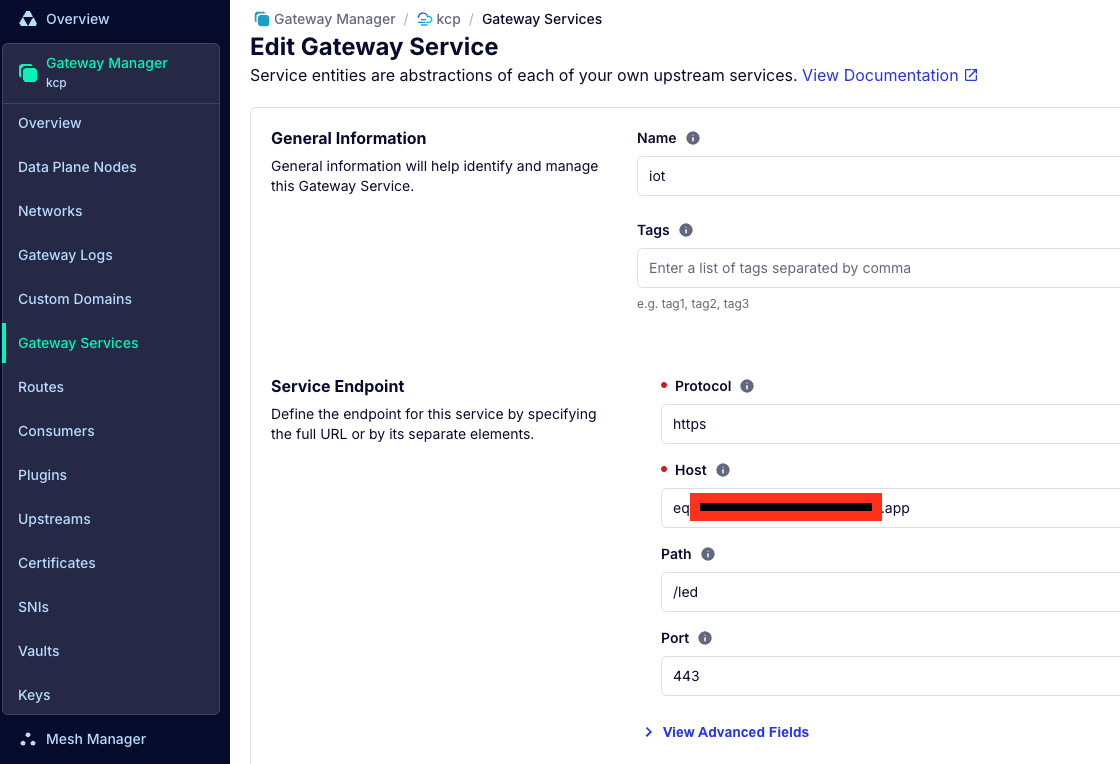
Task: Click the Overview triangle icon in top sidebar
Action: point(28,19)
